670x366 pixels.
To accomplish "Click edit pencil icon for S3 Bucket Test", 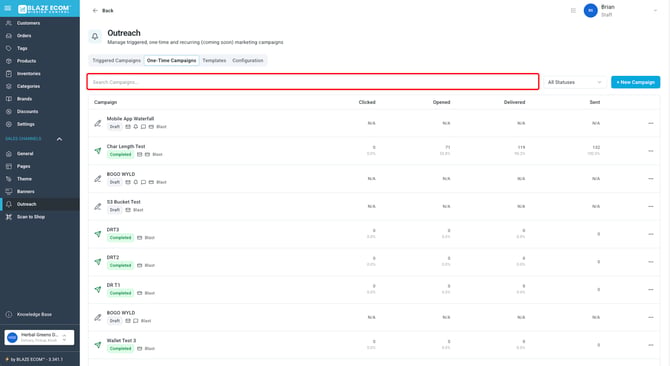I will [x=98, y=207].
